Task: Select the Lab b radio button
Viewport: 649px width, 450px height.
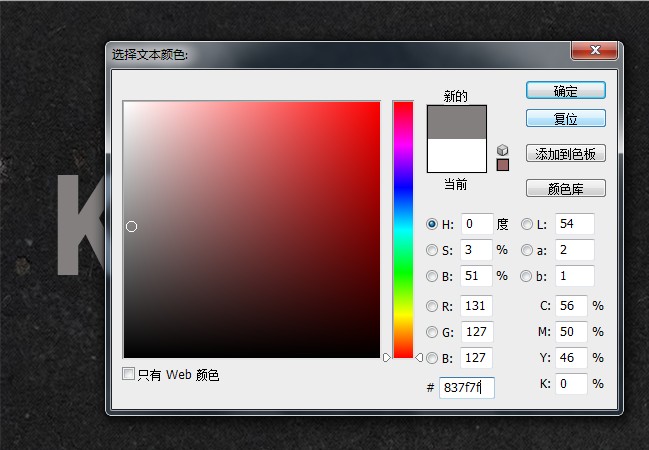Action: 526,276
